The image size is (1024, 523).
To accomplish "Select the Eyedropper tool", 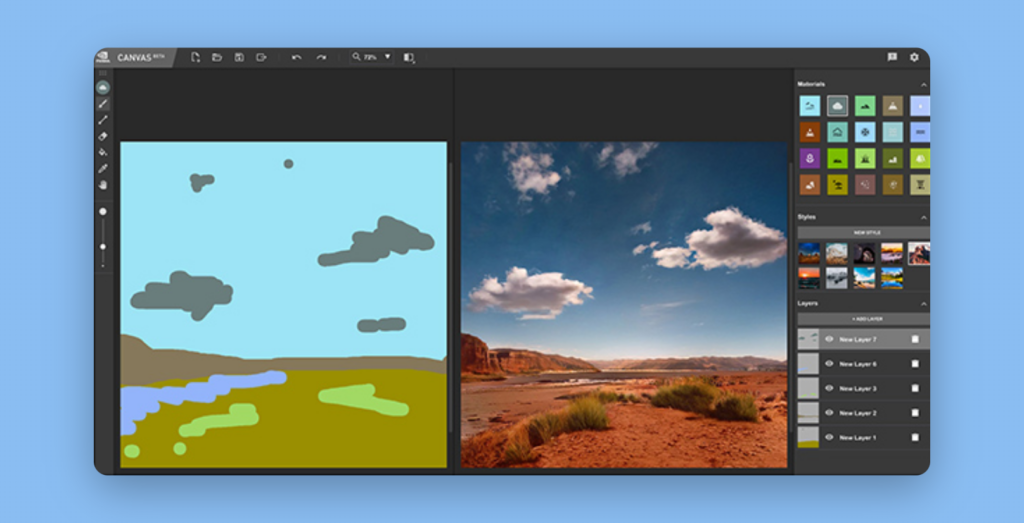I will click(x=103, y=168).
